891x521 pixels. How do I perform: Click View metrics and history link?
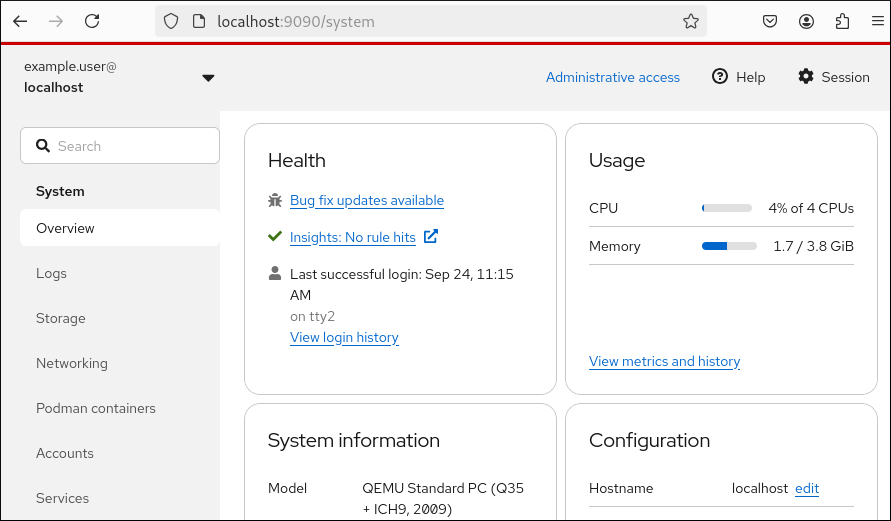(664, 361)
